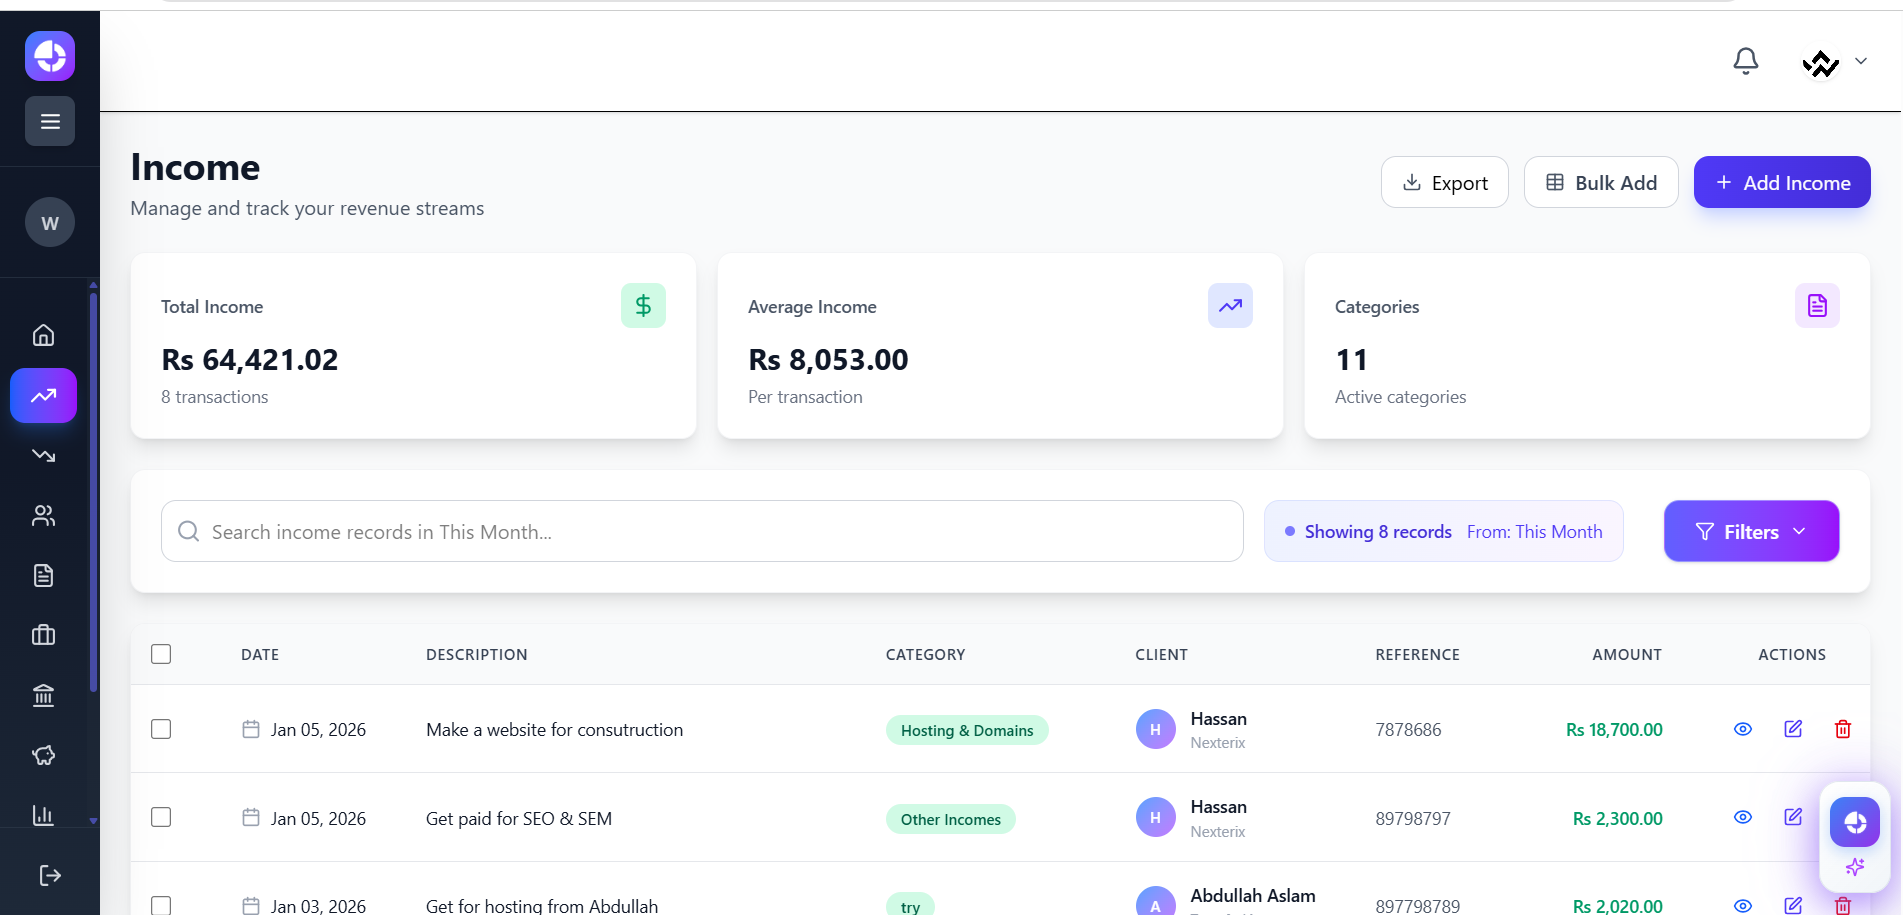Open the Invoices document icon in sidebar
The image size is (1903, 915).
tap(43, 575)
